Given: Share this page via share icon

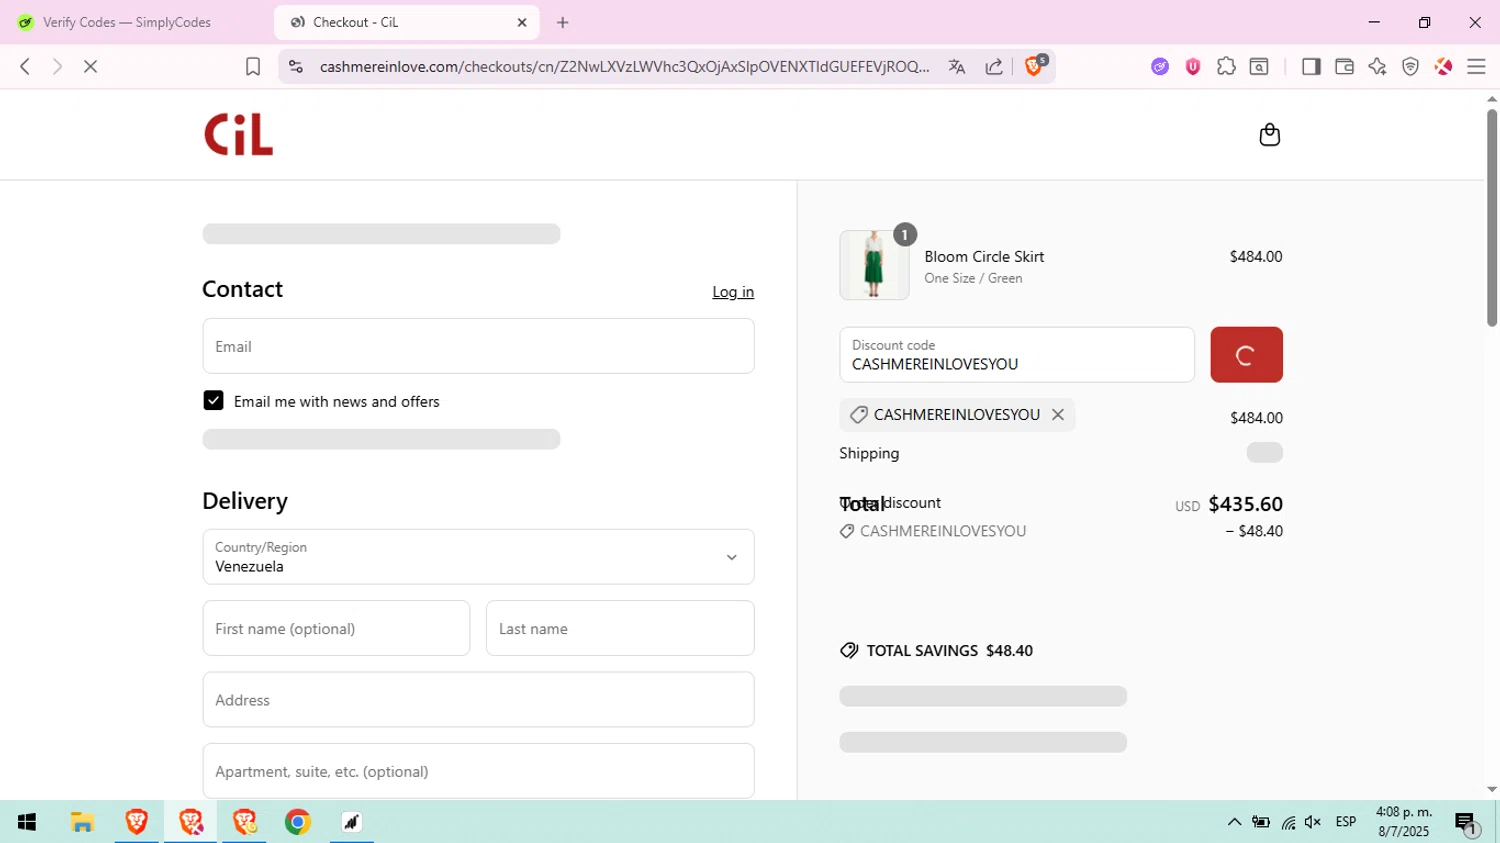Looking at the screenshot, I should coord(994,66).
